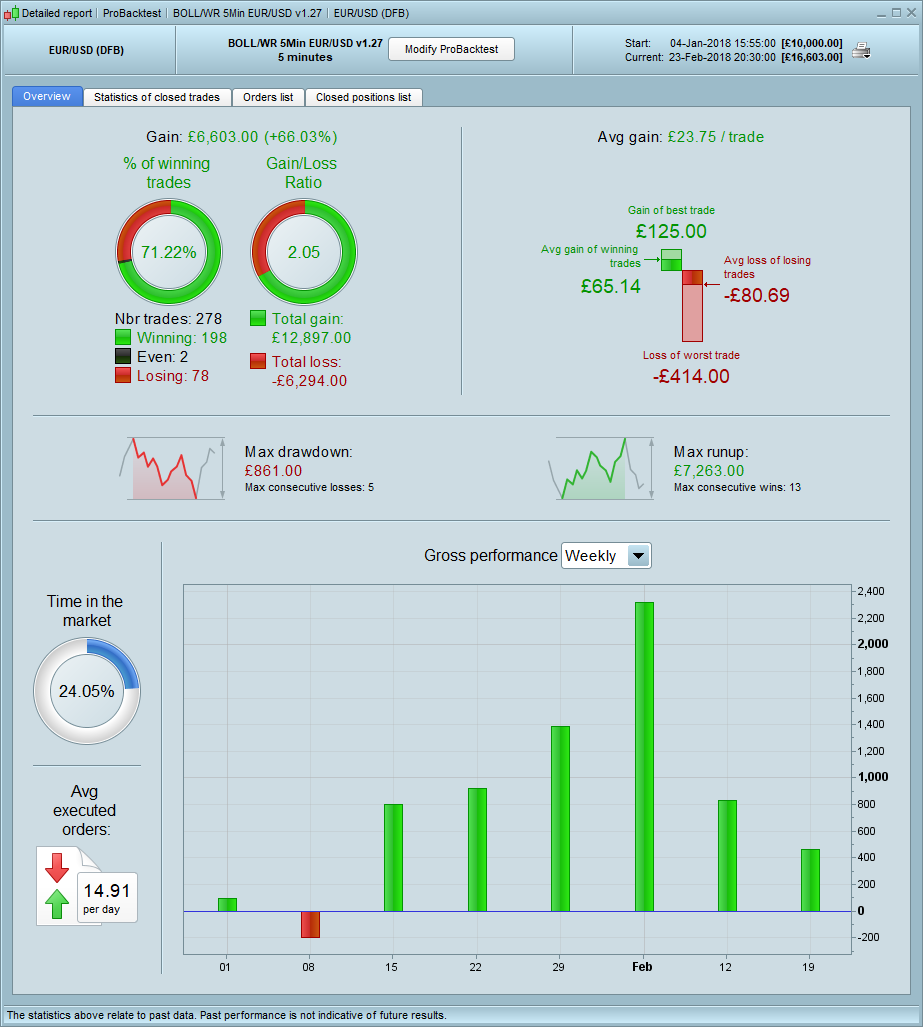Open the Gross performance Weekly dropdown
Screen dimensions: 923x1027
tap(606, 555)
